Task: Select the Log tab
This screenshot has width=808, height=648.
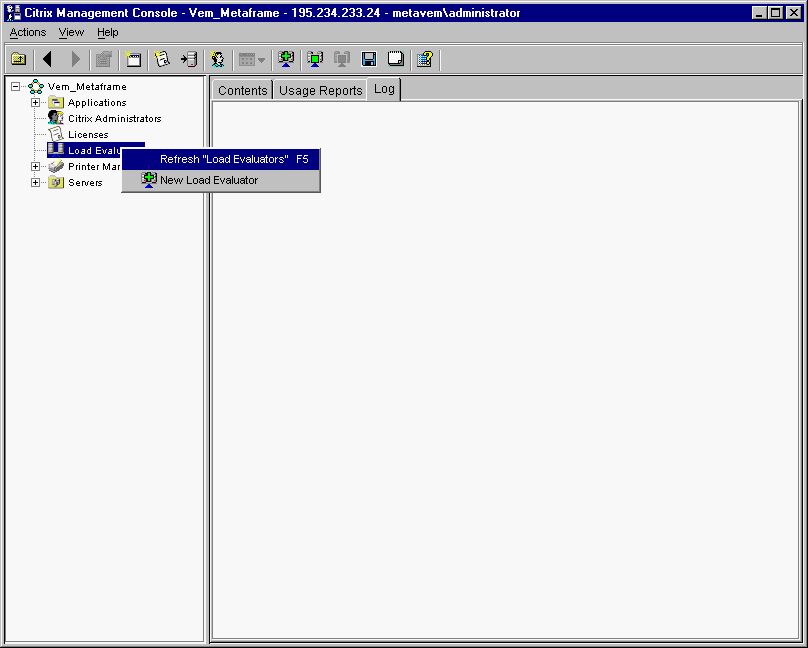Action: pyautogui.click(x=384, y=89)
